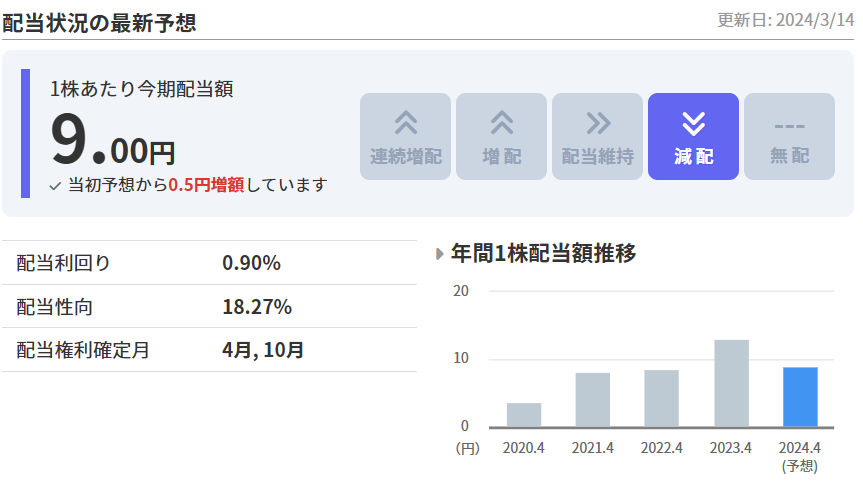Click the 2021.4 dividend bar
Viewport: 863px width, 481px height.
593,400
